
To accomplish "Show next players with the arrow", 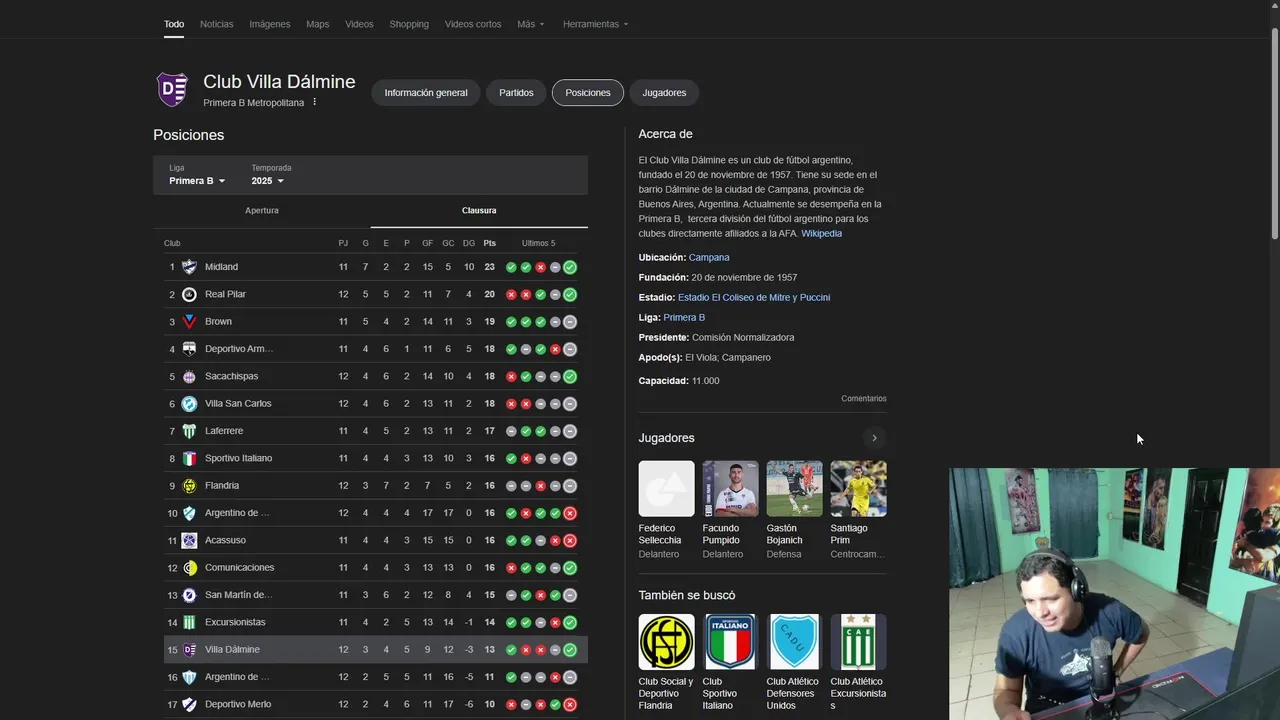I will (x=874, y=438).
